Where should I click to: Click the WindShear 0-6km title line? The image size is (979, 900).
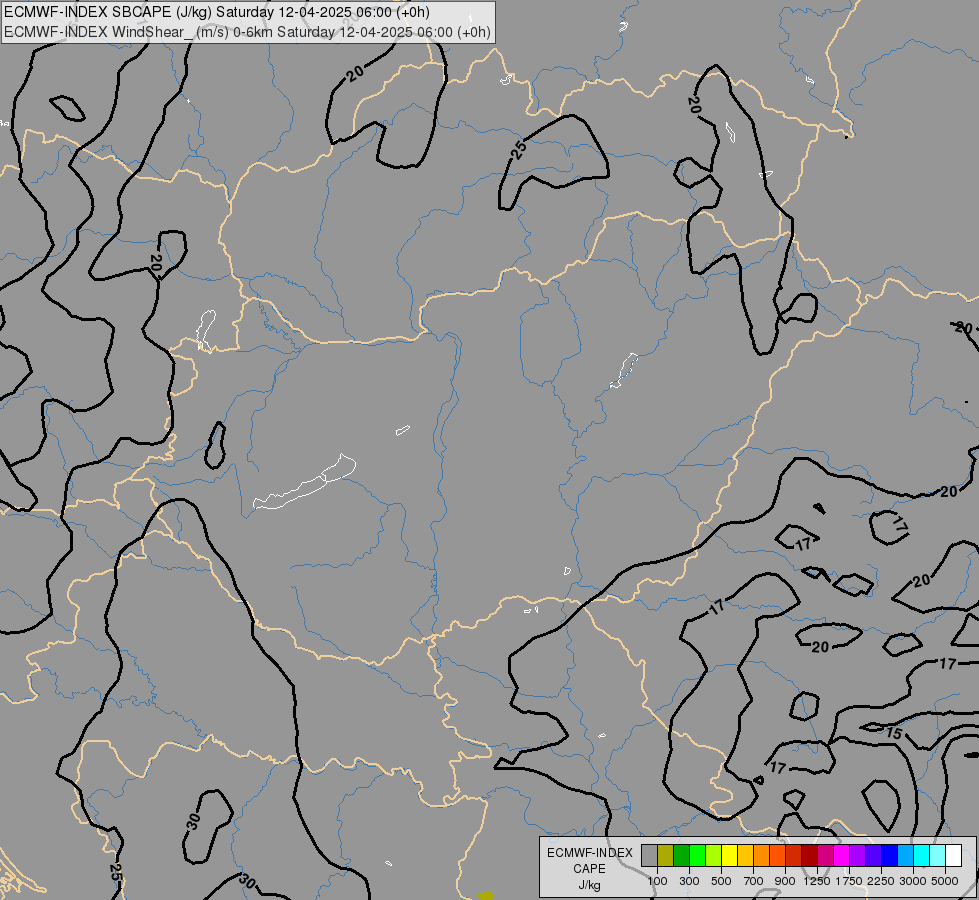tap(247, 32)
